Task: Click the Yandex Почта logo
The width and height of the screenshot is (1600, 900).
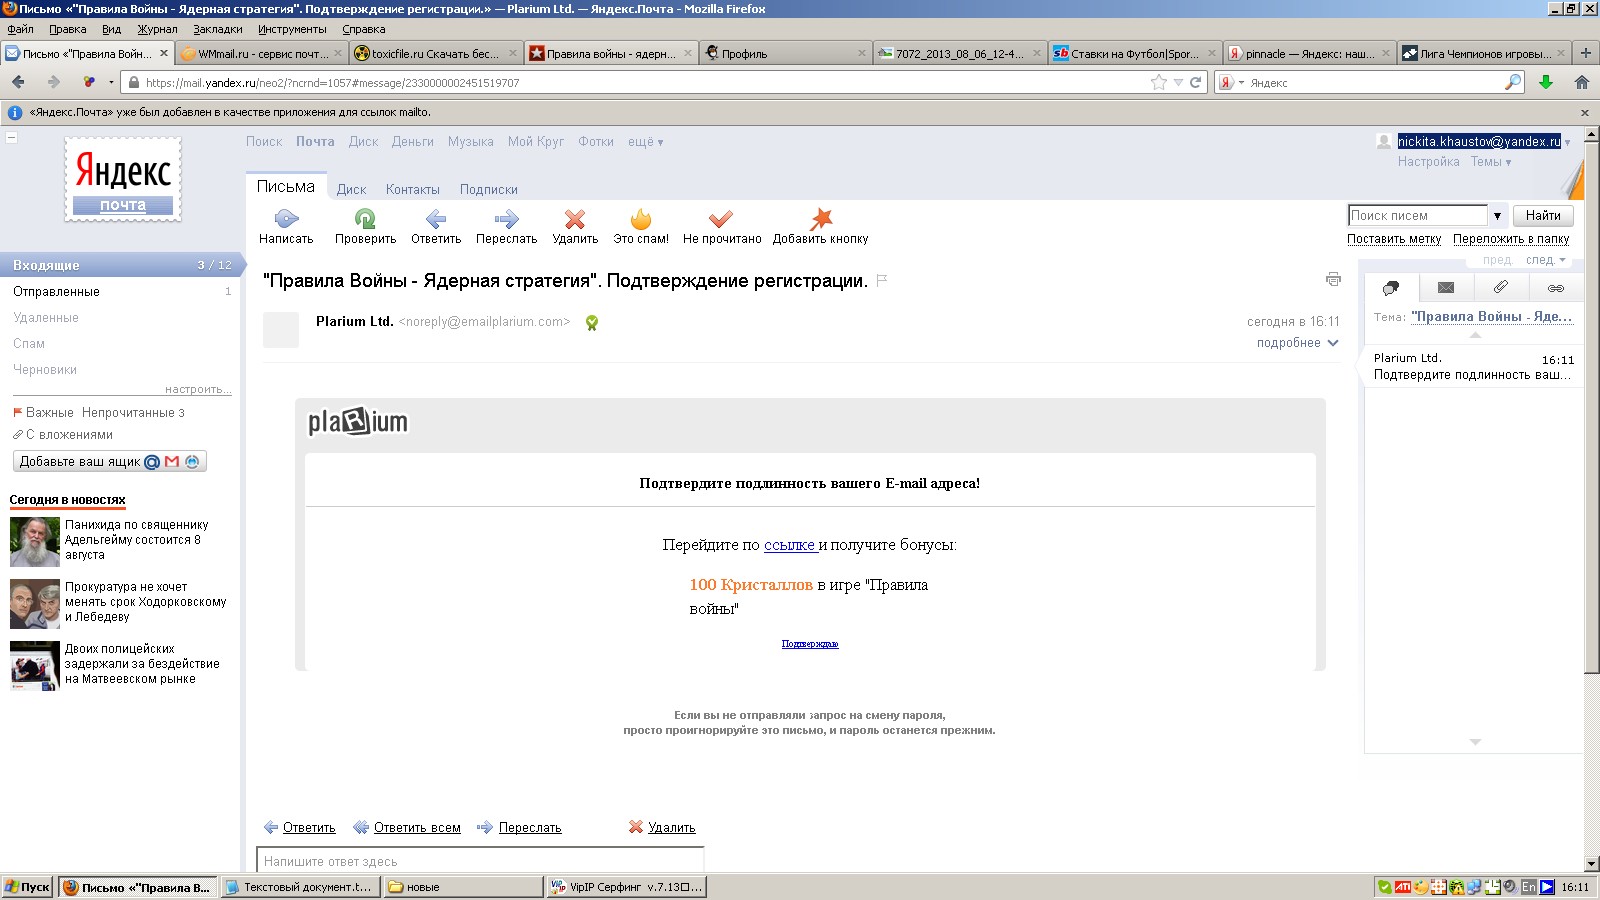Action: click(x=123, y=180)
